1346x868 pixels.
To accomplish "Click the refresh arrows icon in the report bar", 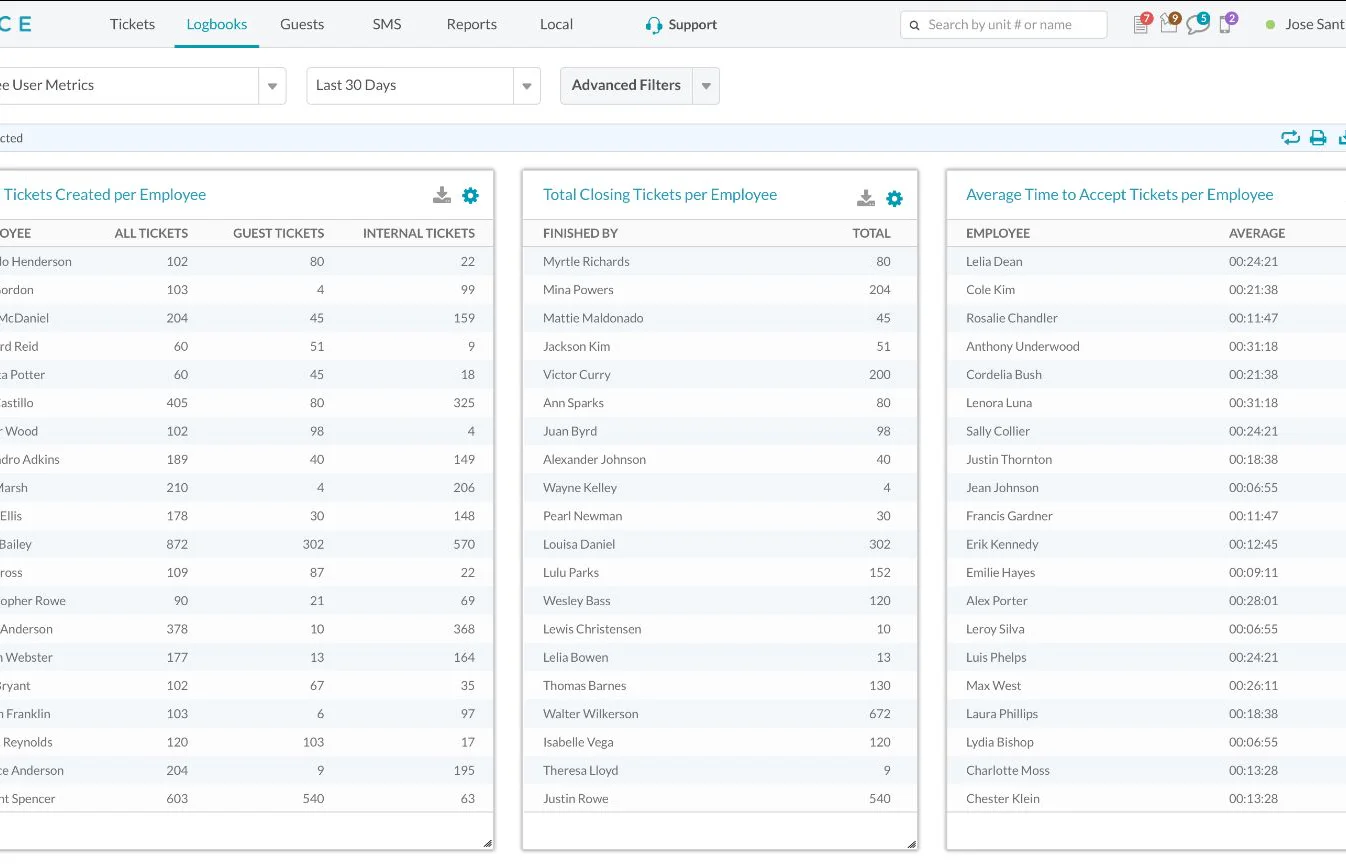I will tap(1290, 138).
